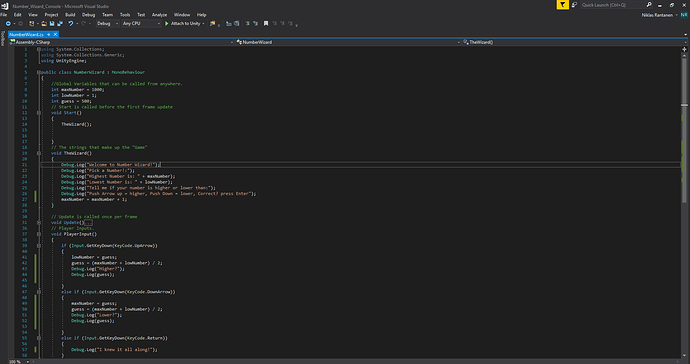Click the Open File folder icon
This screenshot has width=690, height=364.
click(44, 23)
